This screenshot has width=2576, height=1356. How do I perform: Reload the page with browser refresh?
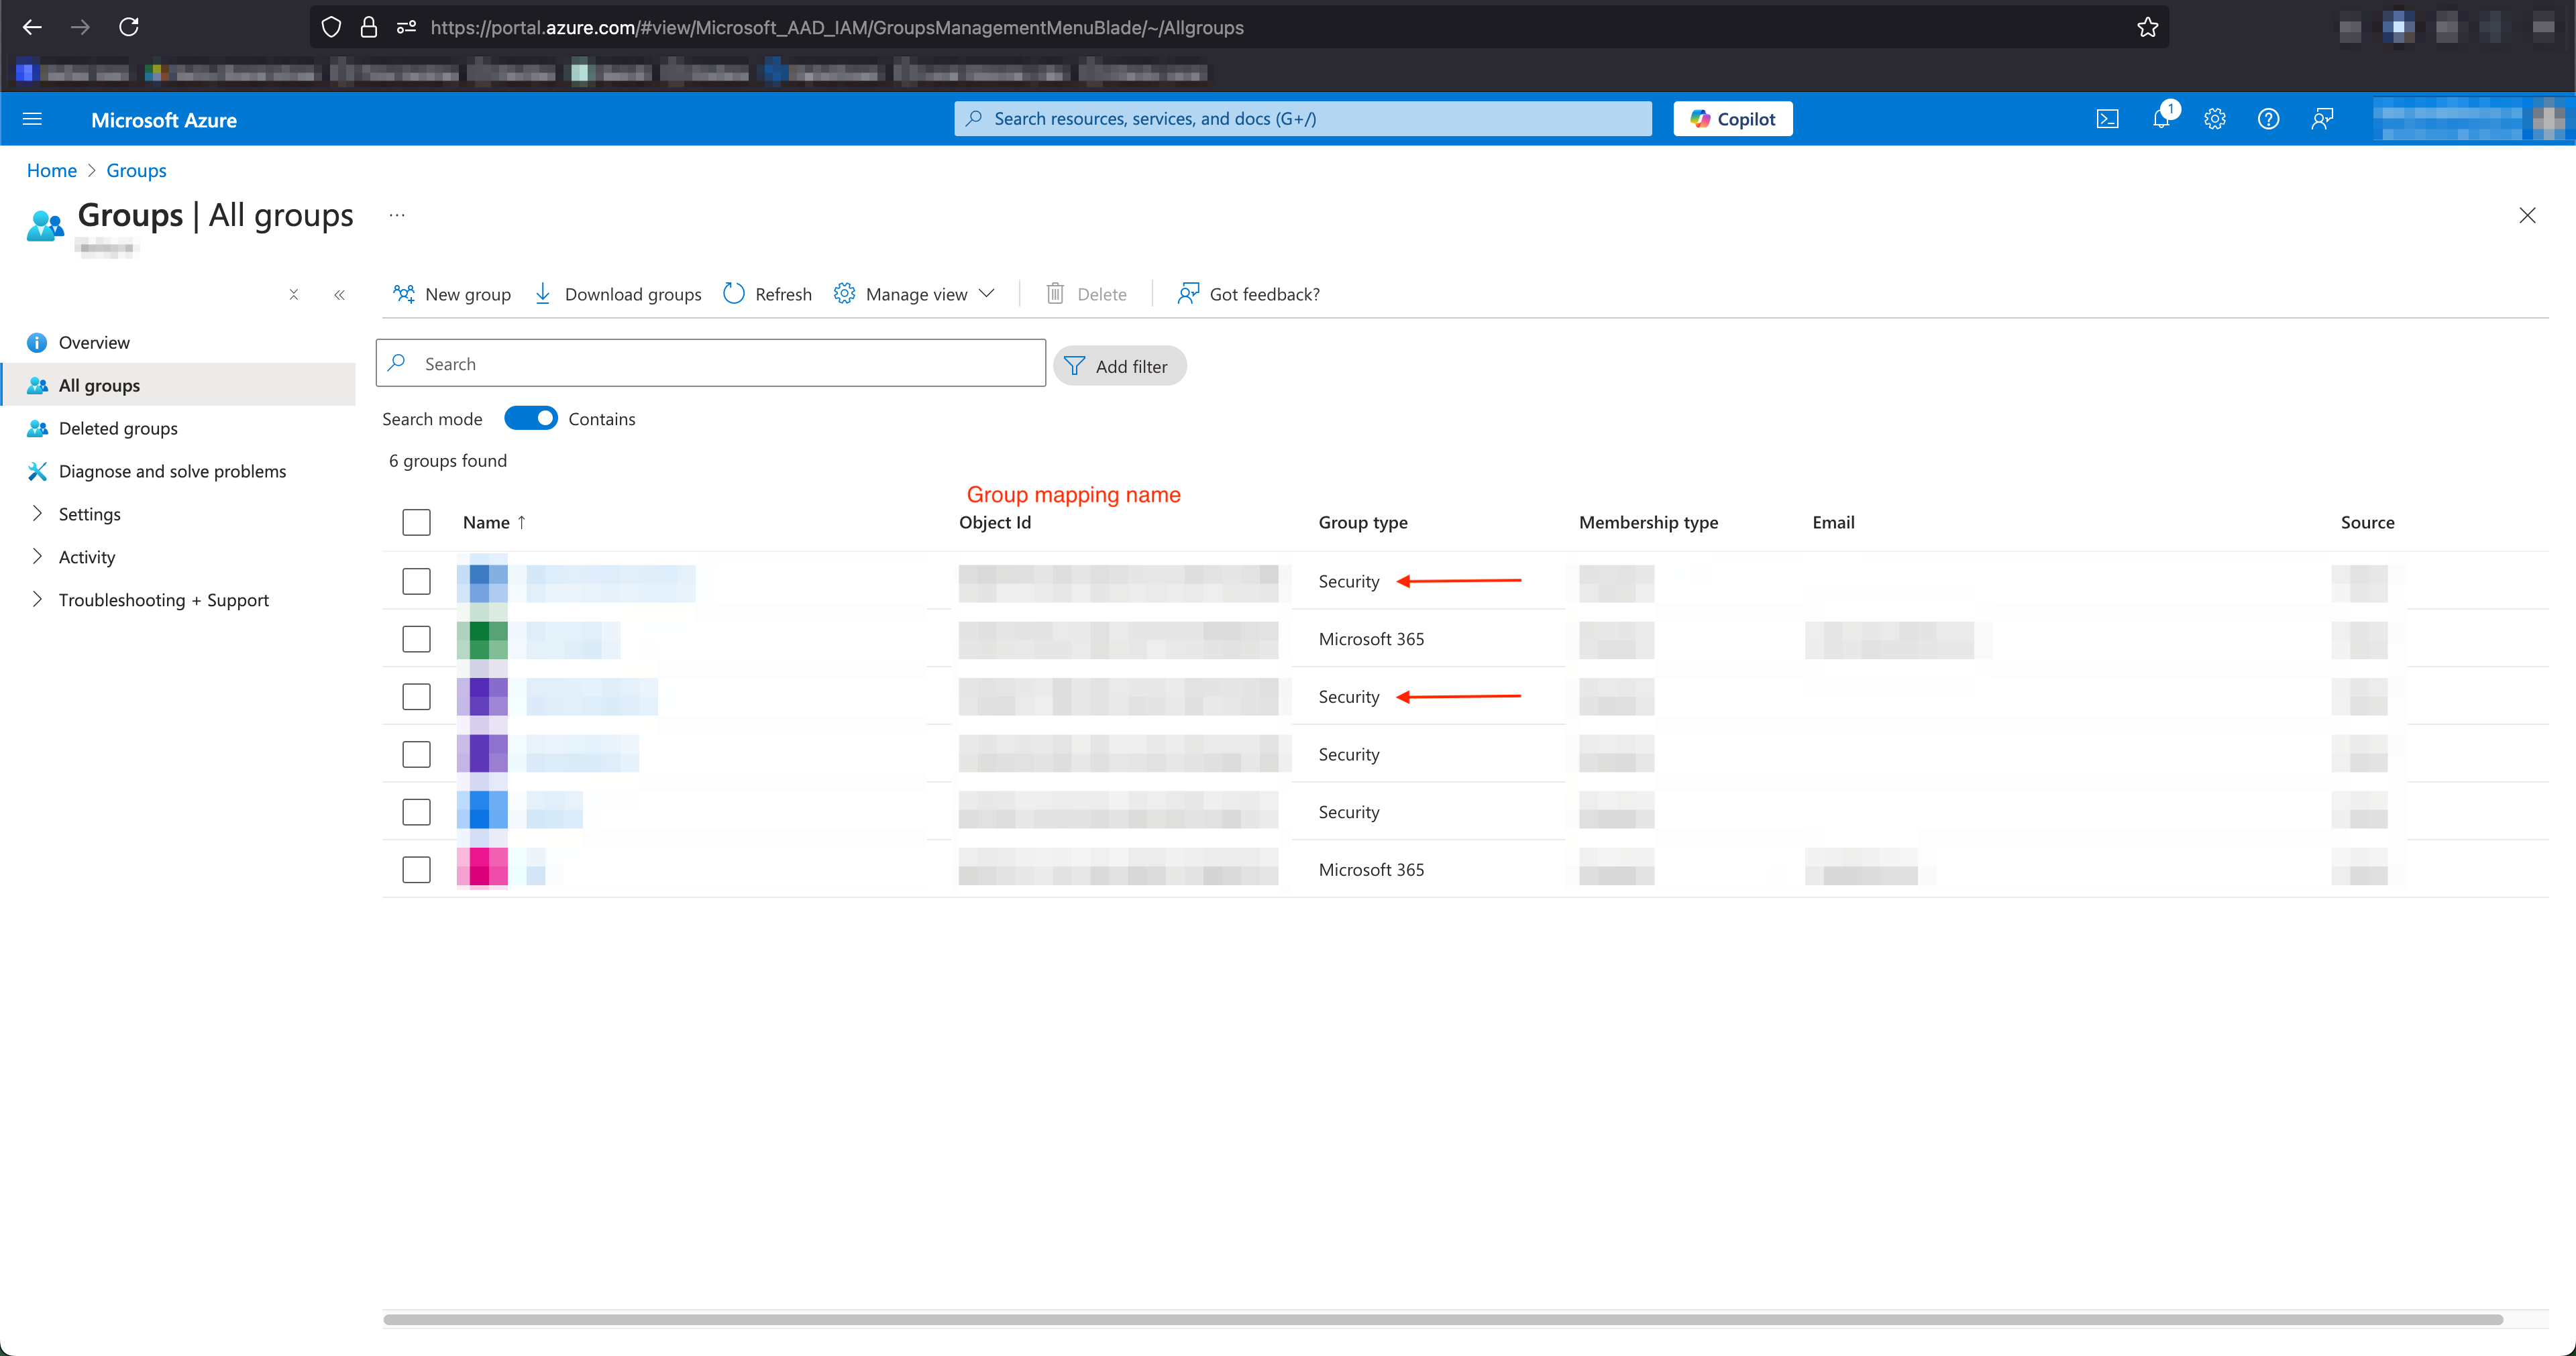pyautogui.click(x=129, y=27)
